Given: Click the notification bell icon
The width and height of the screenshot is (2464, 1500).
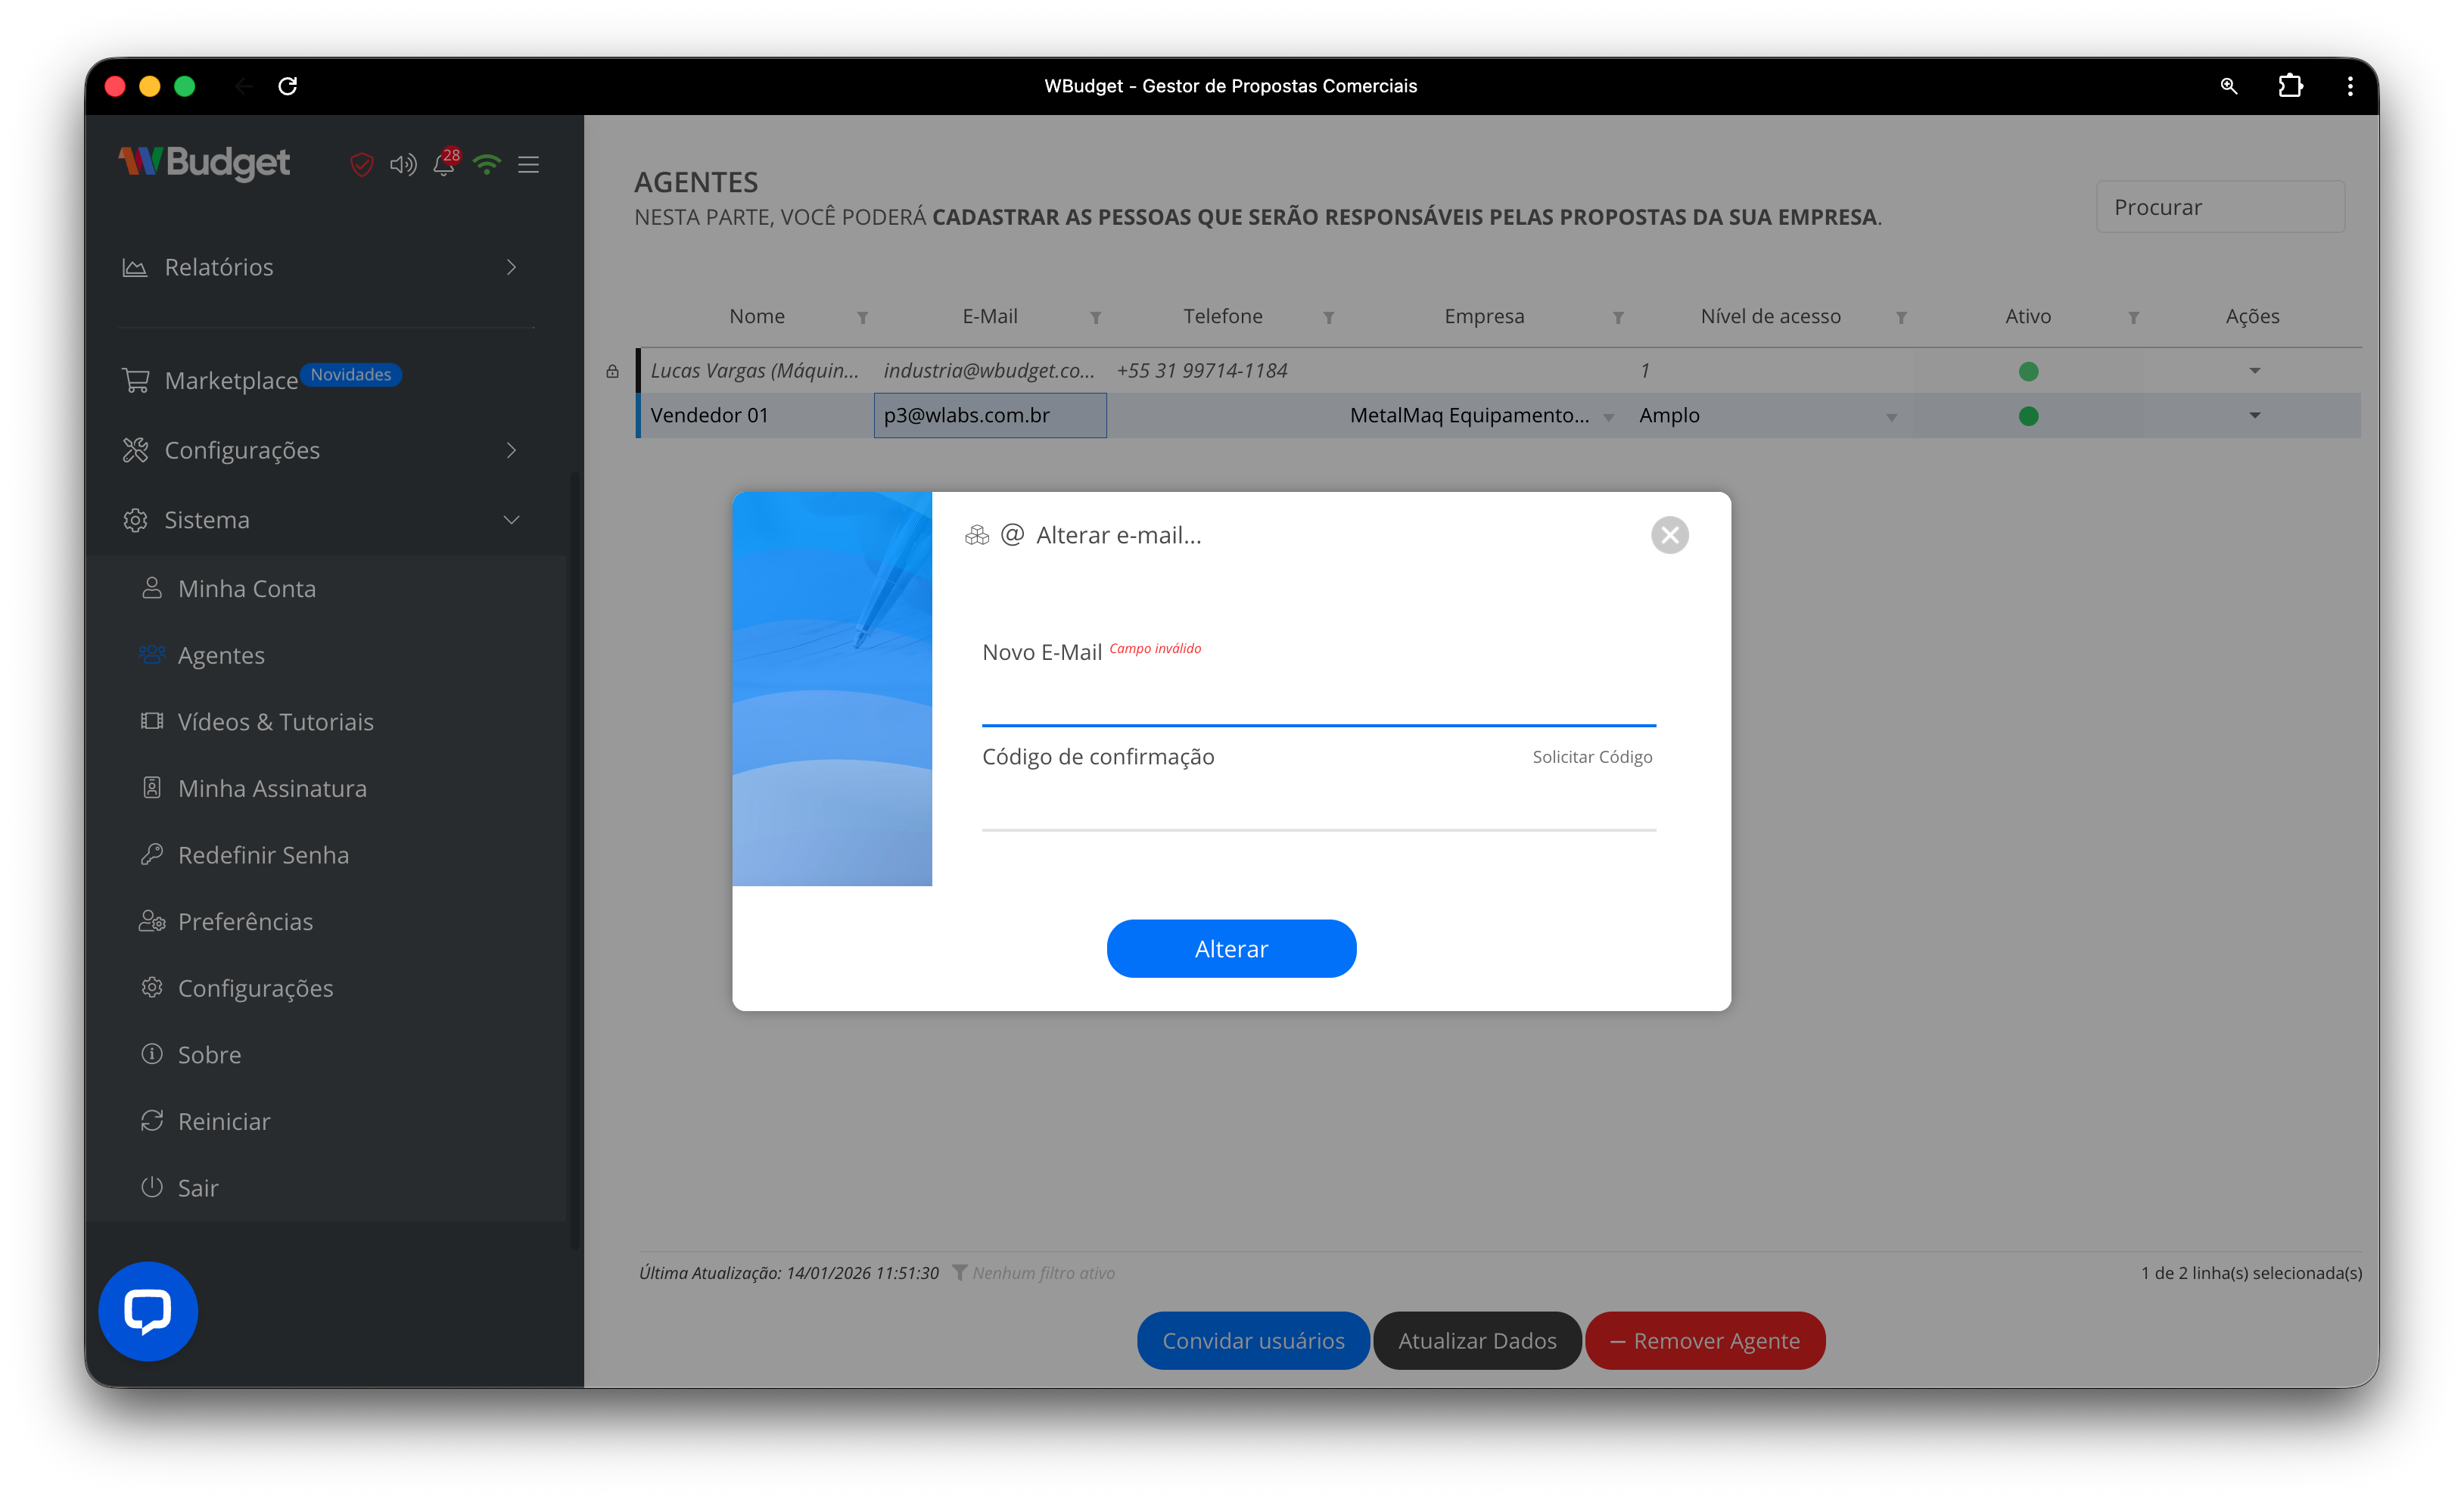Looking at the screenshot, I should pyautogui.click(x=444, y=165).
